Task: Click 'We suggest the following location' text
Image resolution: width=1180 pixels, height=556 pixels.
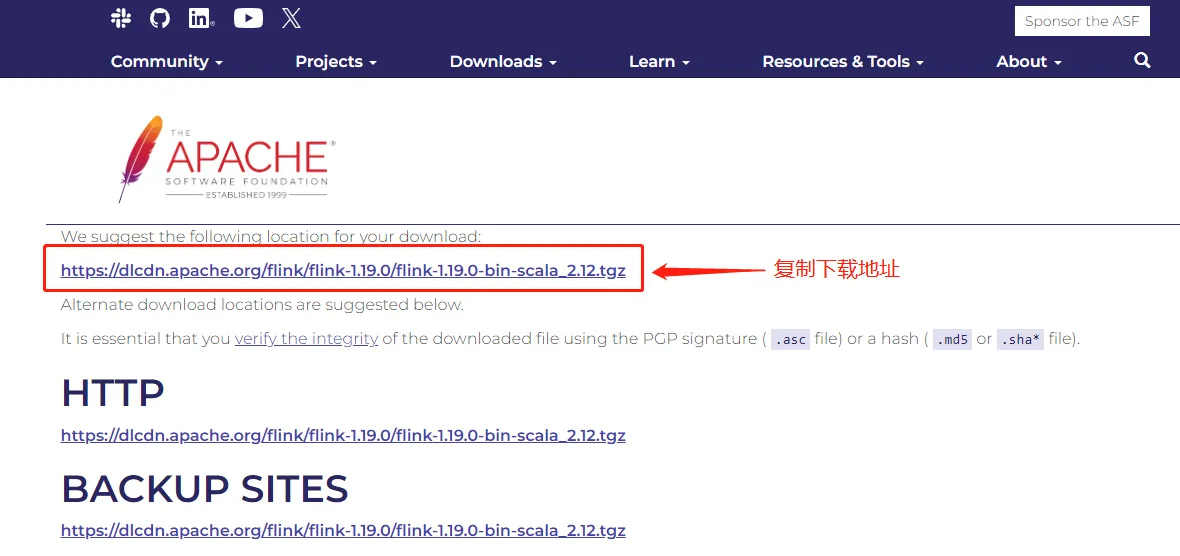Action: click(x=271, y=236)
